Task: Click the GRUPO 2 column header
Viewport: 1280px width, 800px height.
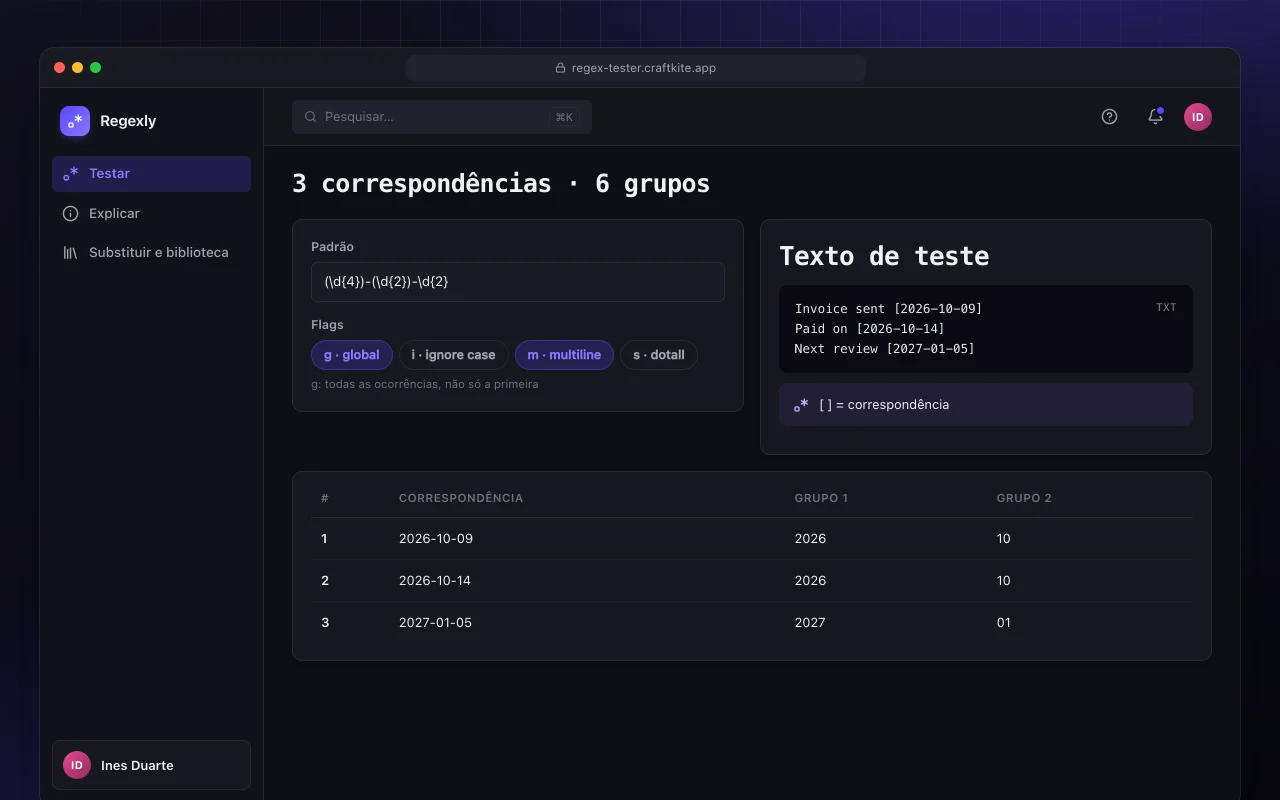Action: pos(1024,498)
